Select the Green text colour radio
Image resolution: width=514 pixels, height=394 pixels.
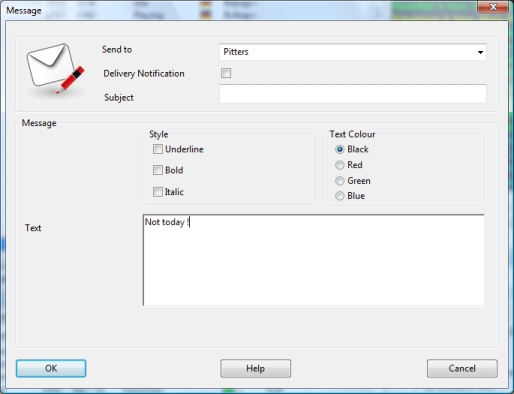tap(340, 181)
